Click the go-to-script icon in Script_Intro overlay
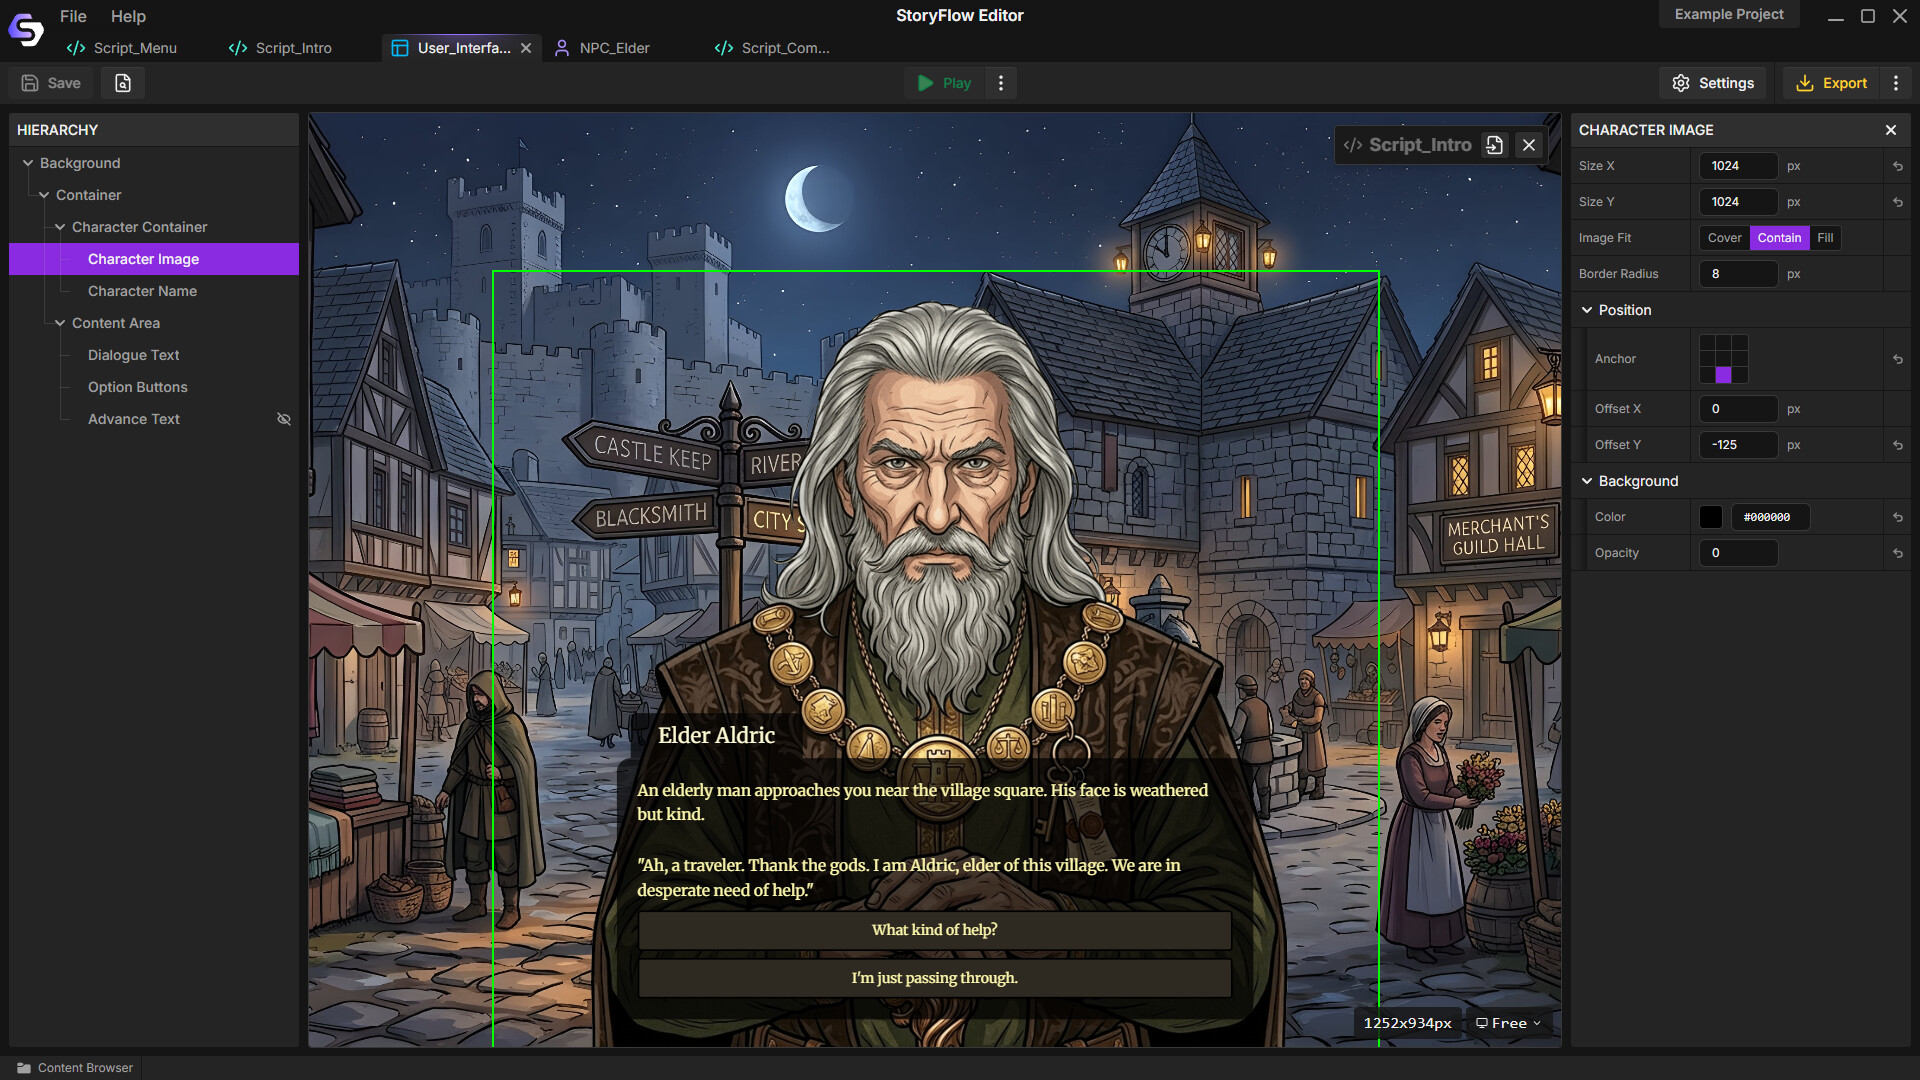Image resolution: width=1920 pixels, height=1080 pixels. click(1494, 144)
